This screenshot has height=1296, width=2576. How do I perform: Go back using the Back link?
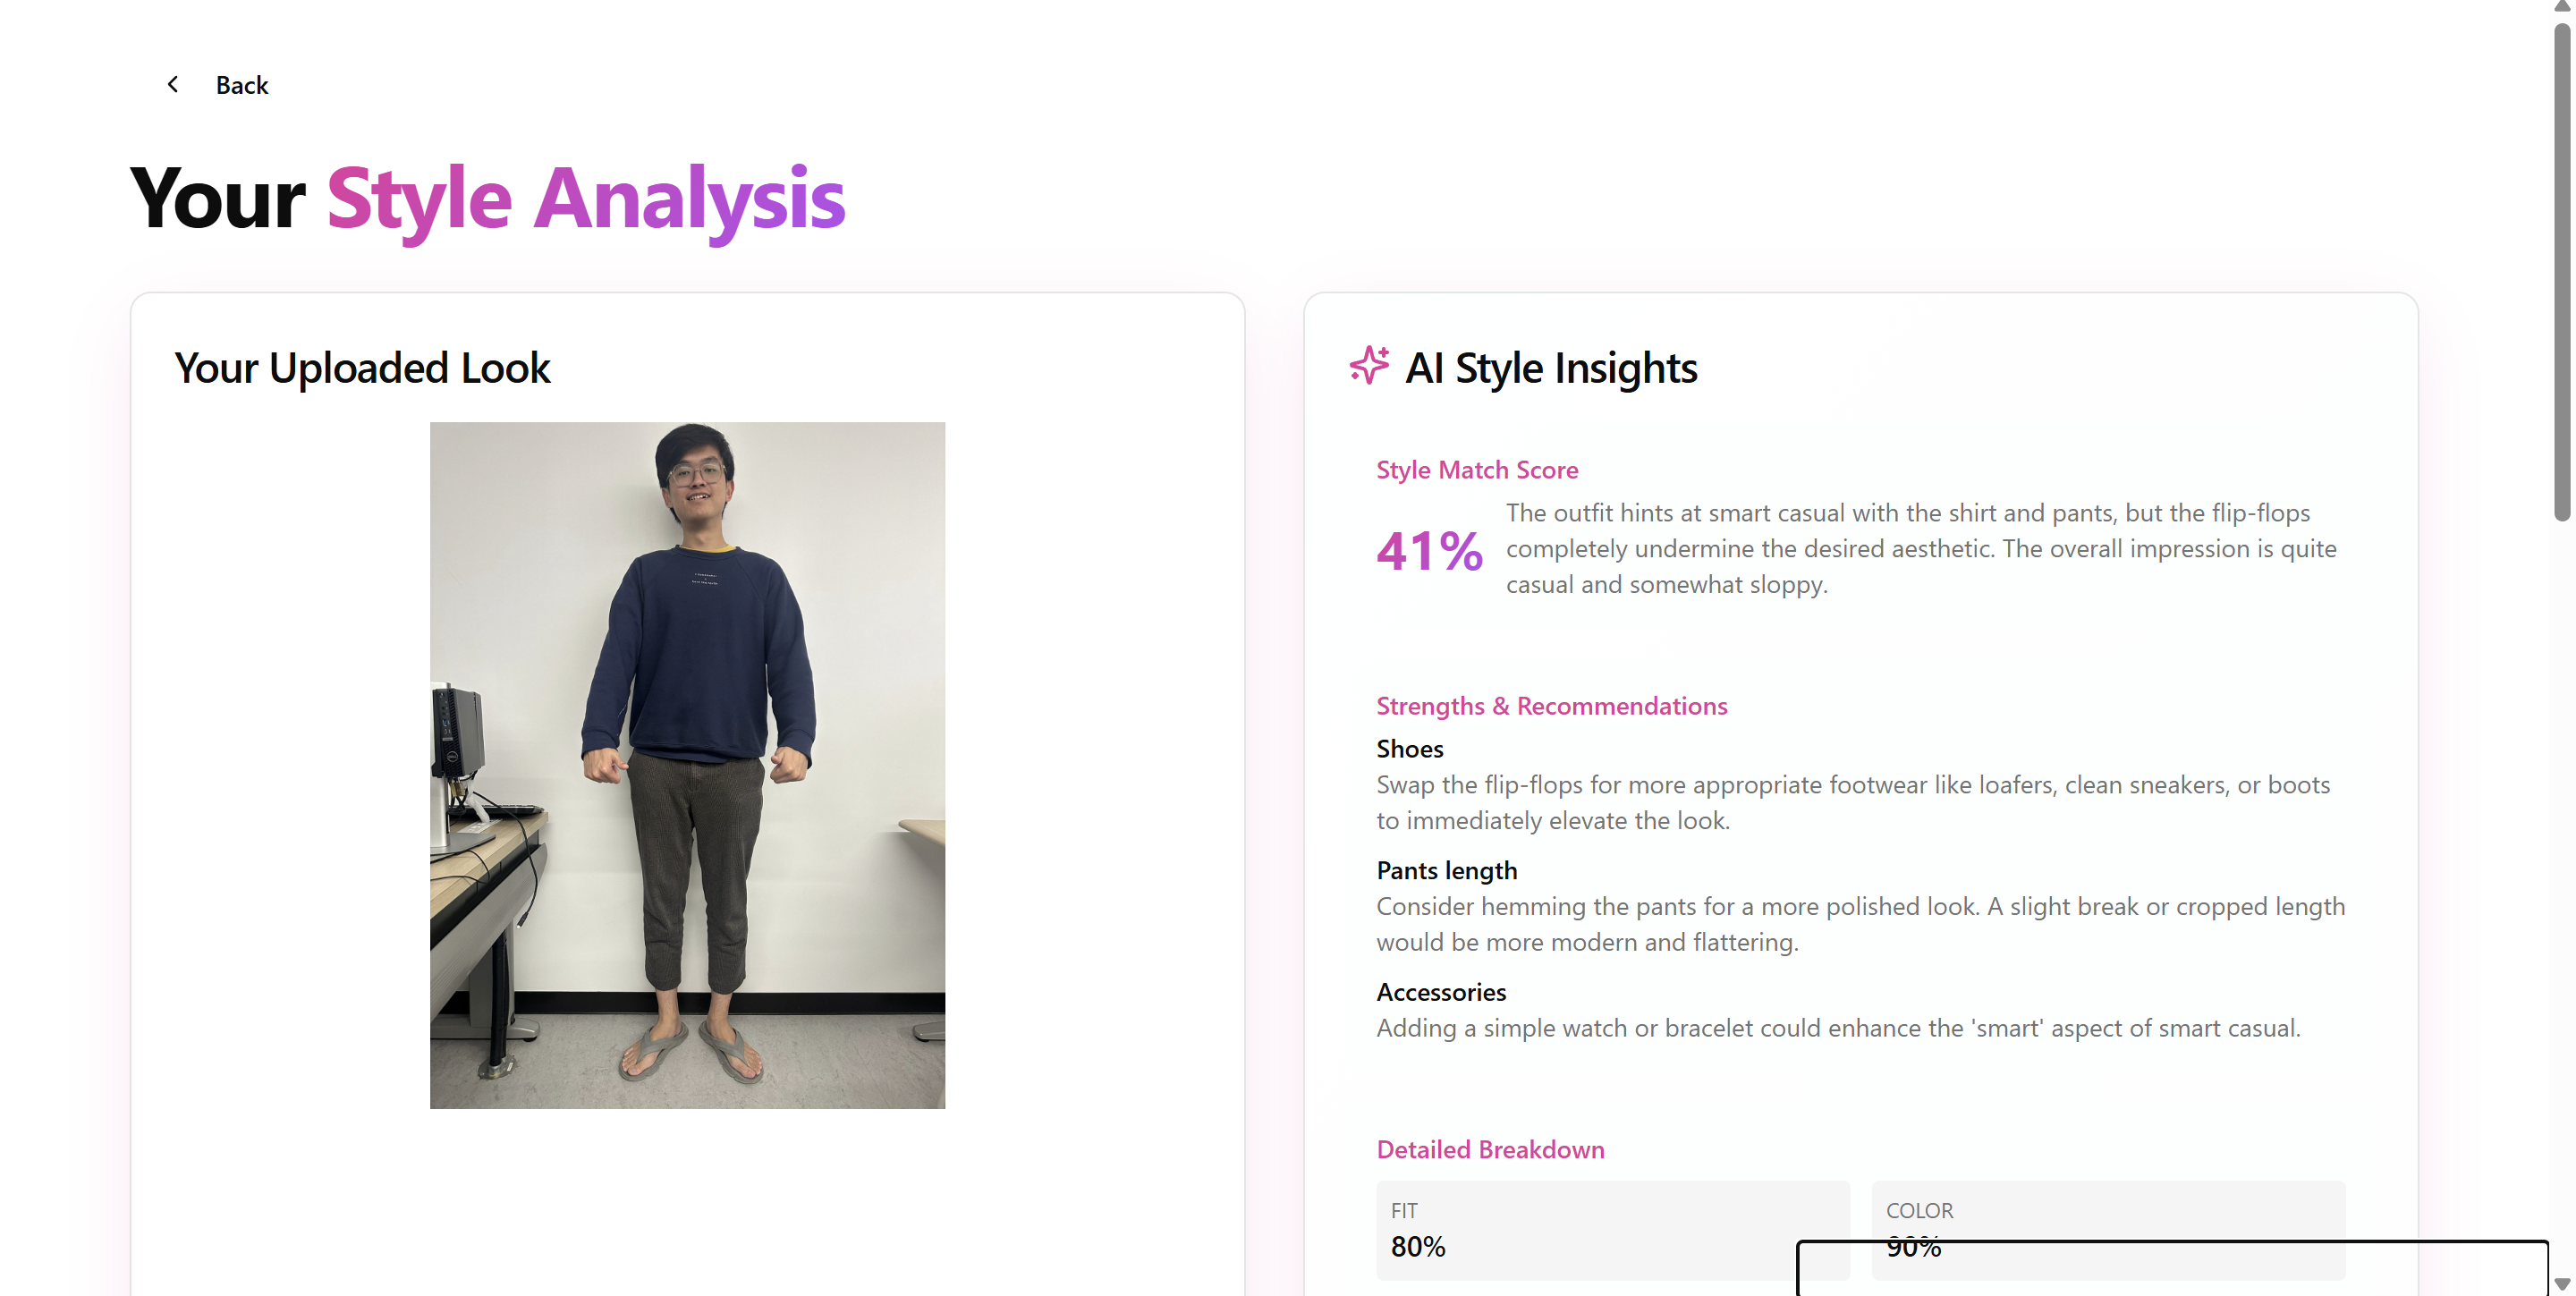[x=241, y=85]
